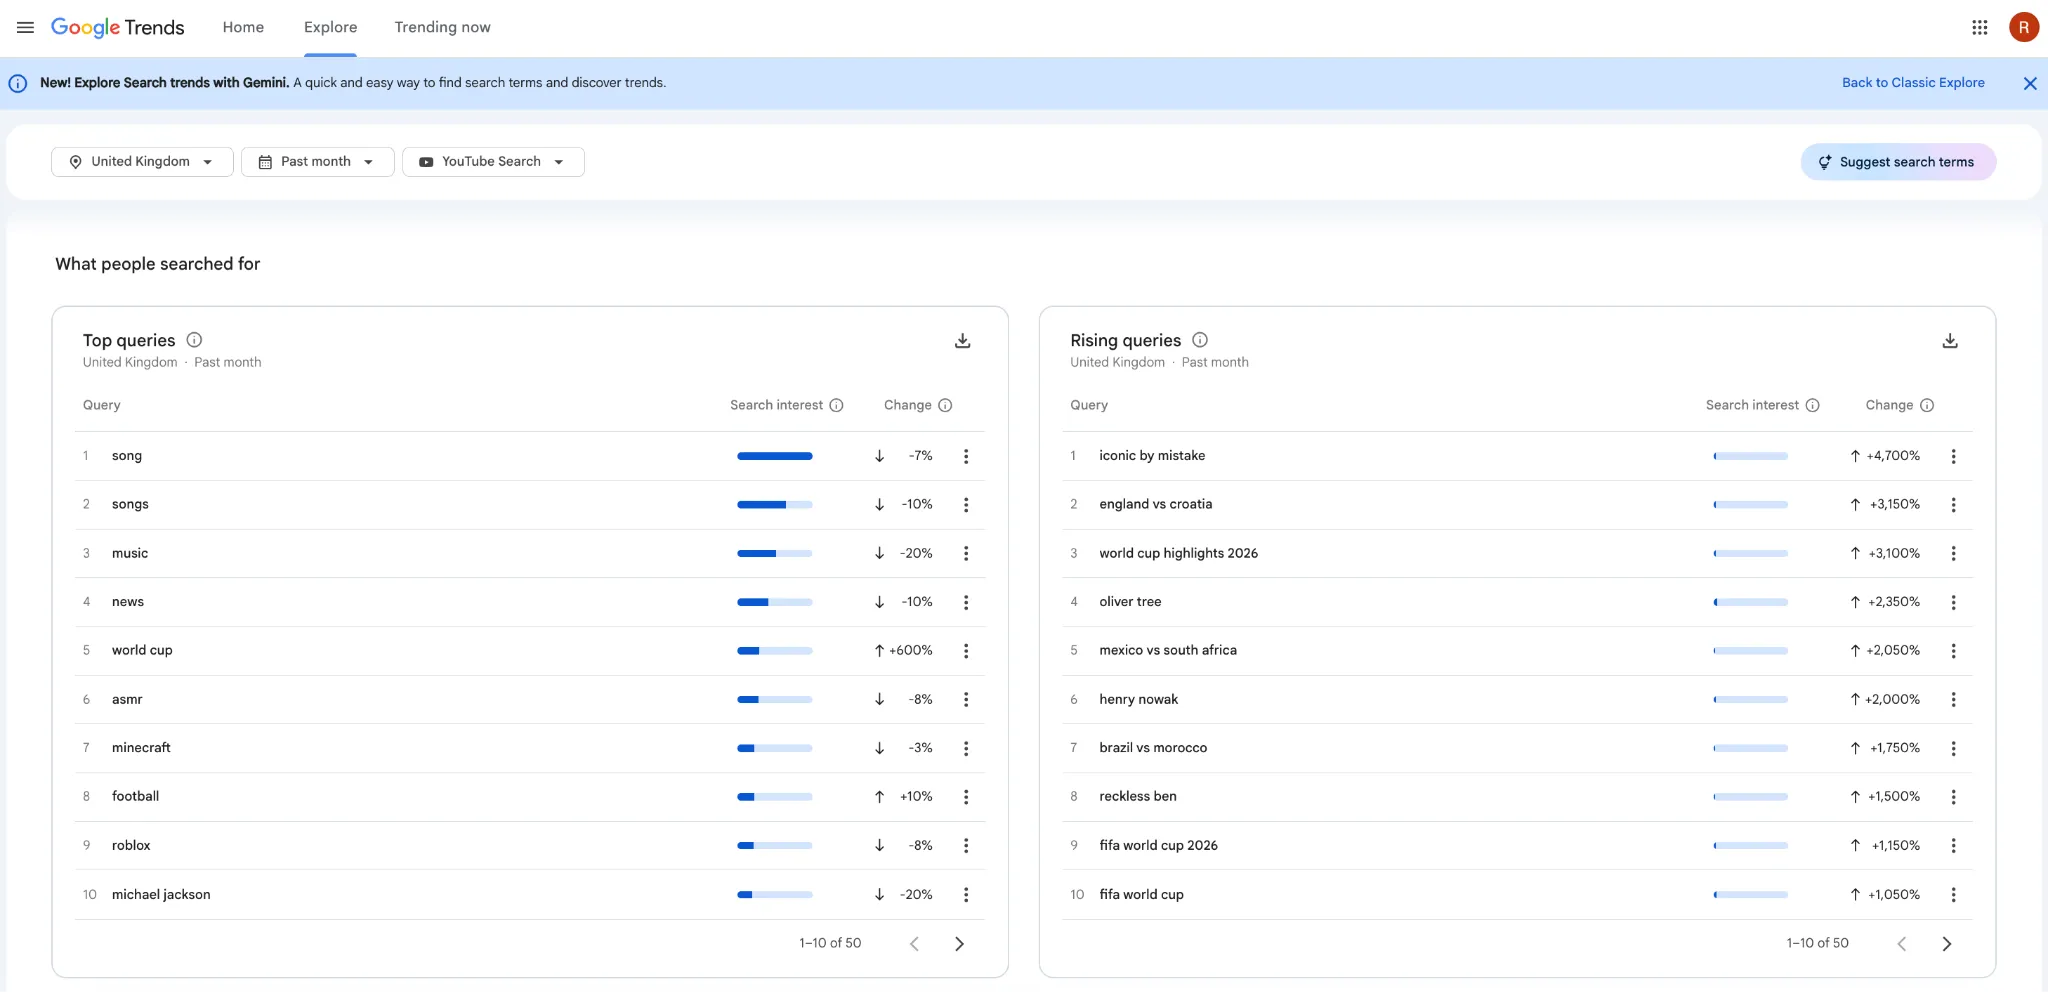Image resolution: width=2048 pixels, height=992 pixels.
Task: Select the query 'brazil vs morocco'
Action: (1153, 748)
